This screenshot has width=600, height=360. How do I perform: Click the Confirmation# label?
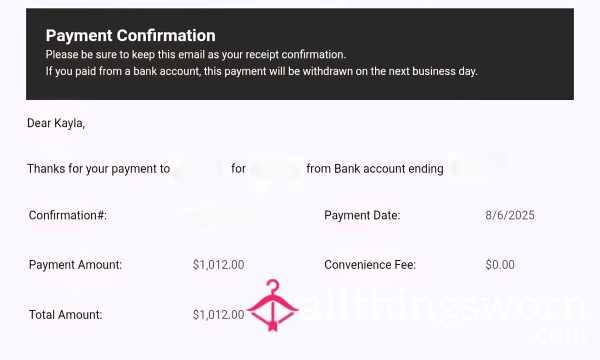(68, 215)
